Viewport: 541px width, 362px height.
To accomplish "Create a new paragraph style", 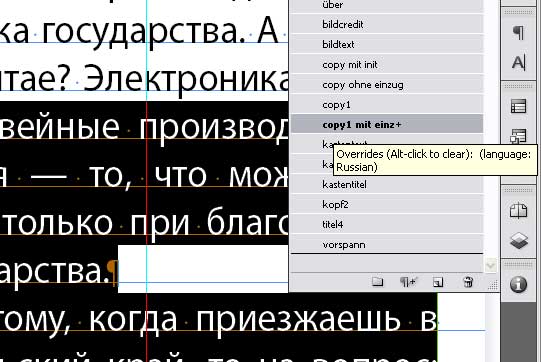I will point(438,282).
